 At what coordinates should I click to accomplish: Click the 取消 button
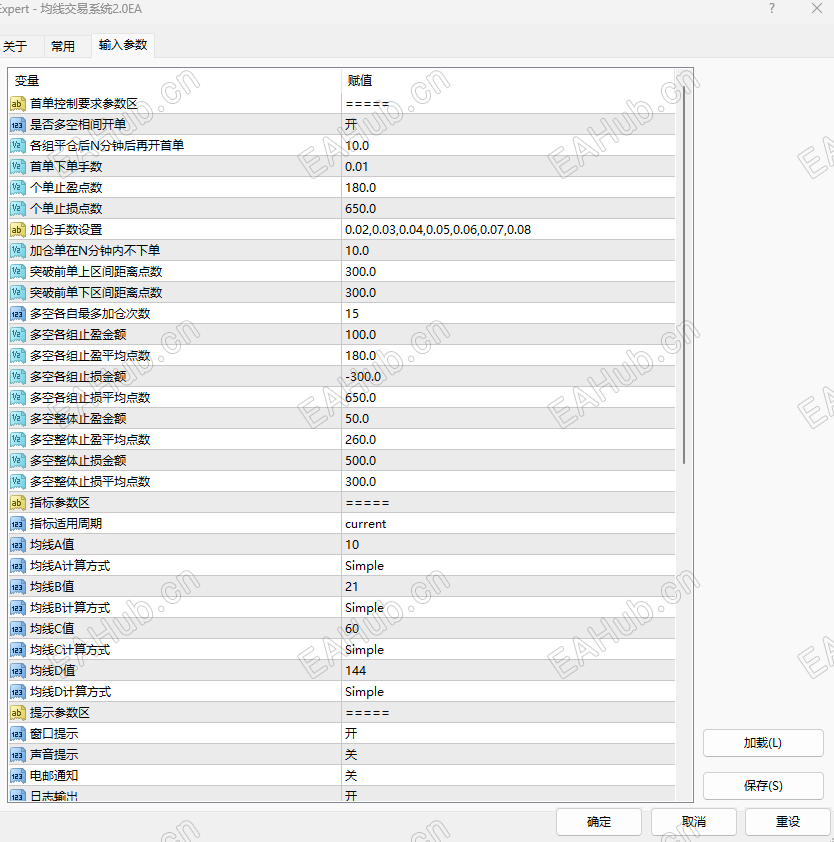(694, 822)
